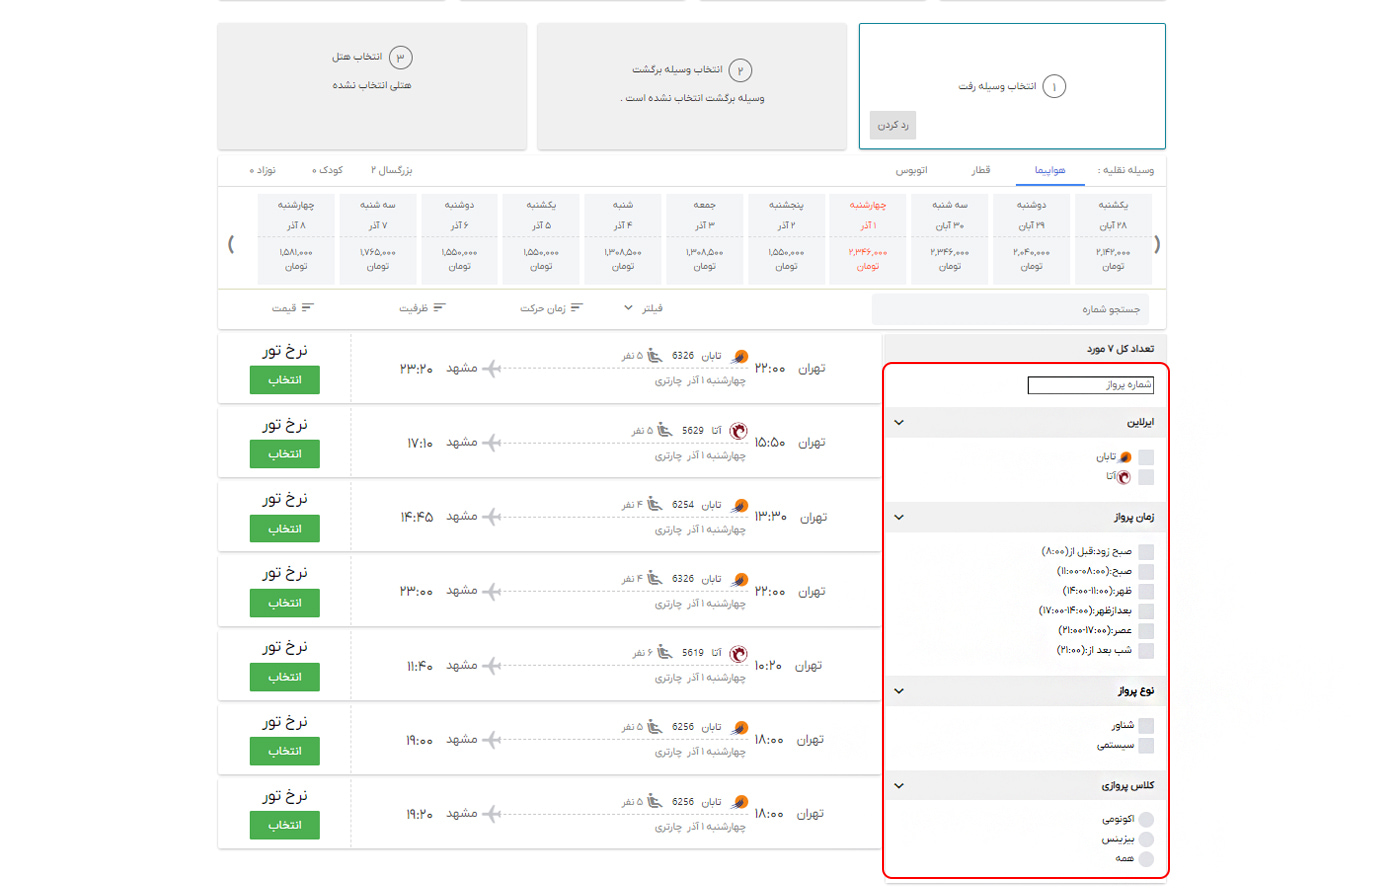Open the فیلتر dropdown
Image resolution: width=1392 pixels, height=893 pixels.
click(642, 308)
